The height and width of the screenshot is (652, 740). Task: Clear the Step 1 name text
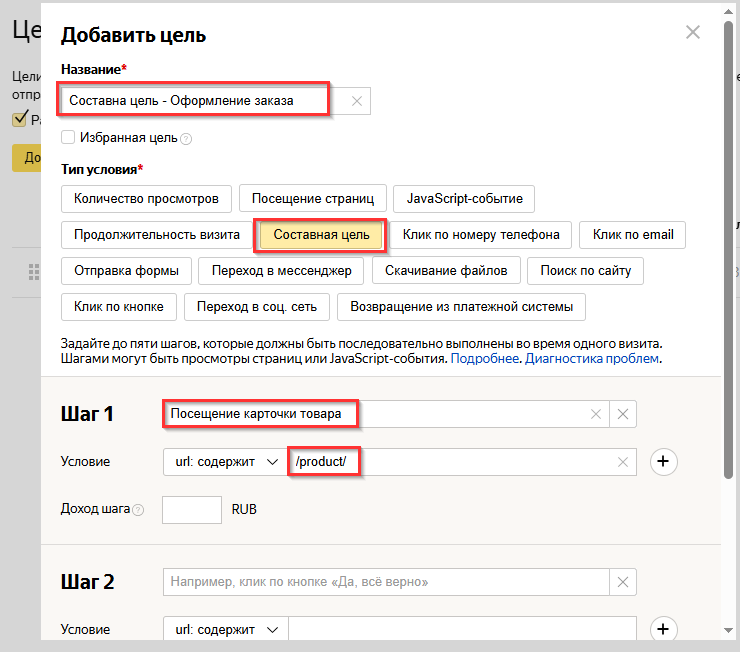[596, 413]
